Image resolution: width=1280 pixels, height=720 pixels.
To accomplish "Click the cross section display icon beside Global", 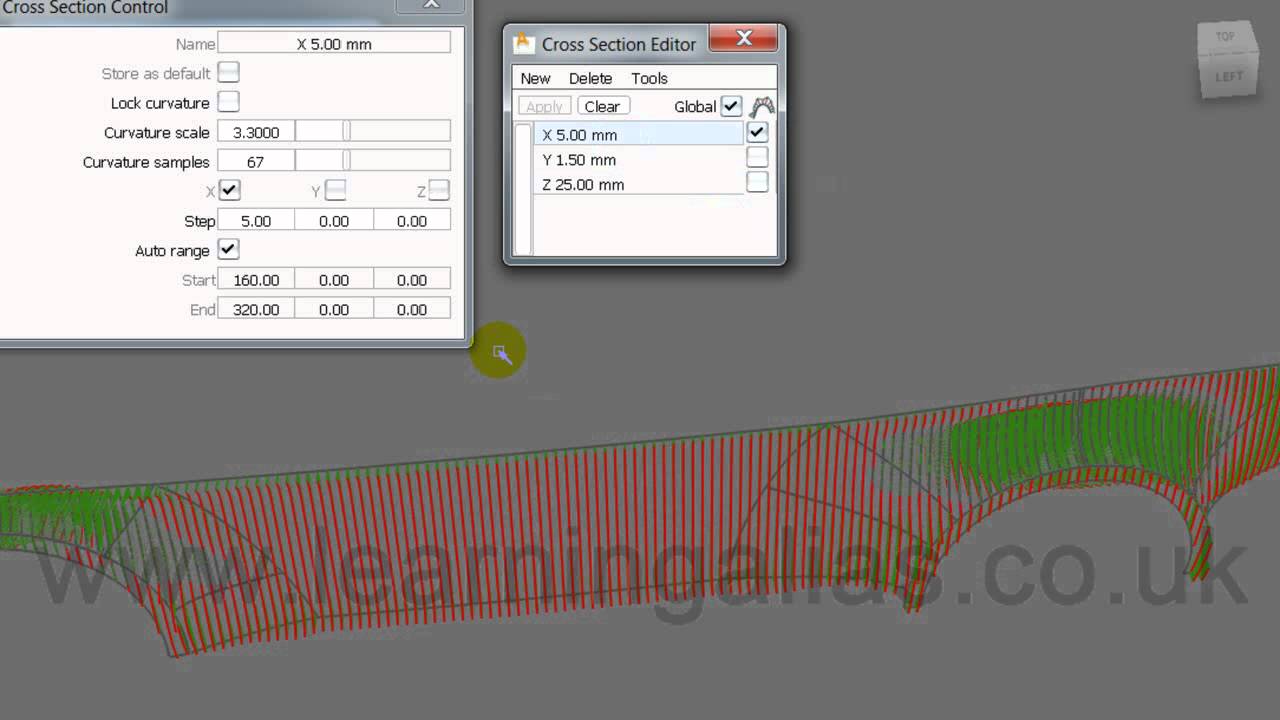I will pos(762,106).
